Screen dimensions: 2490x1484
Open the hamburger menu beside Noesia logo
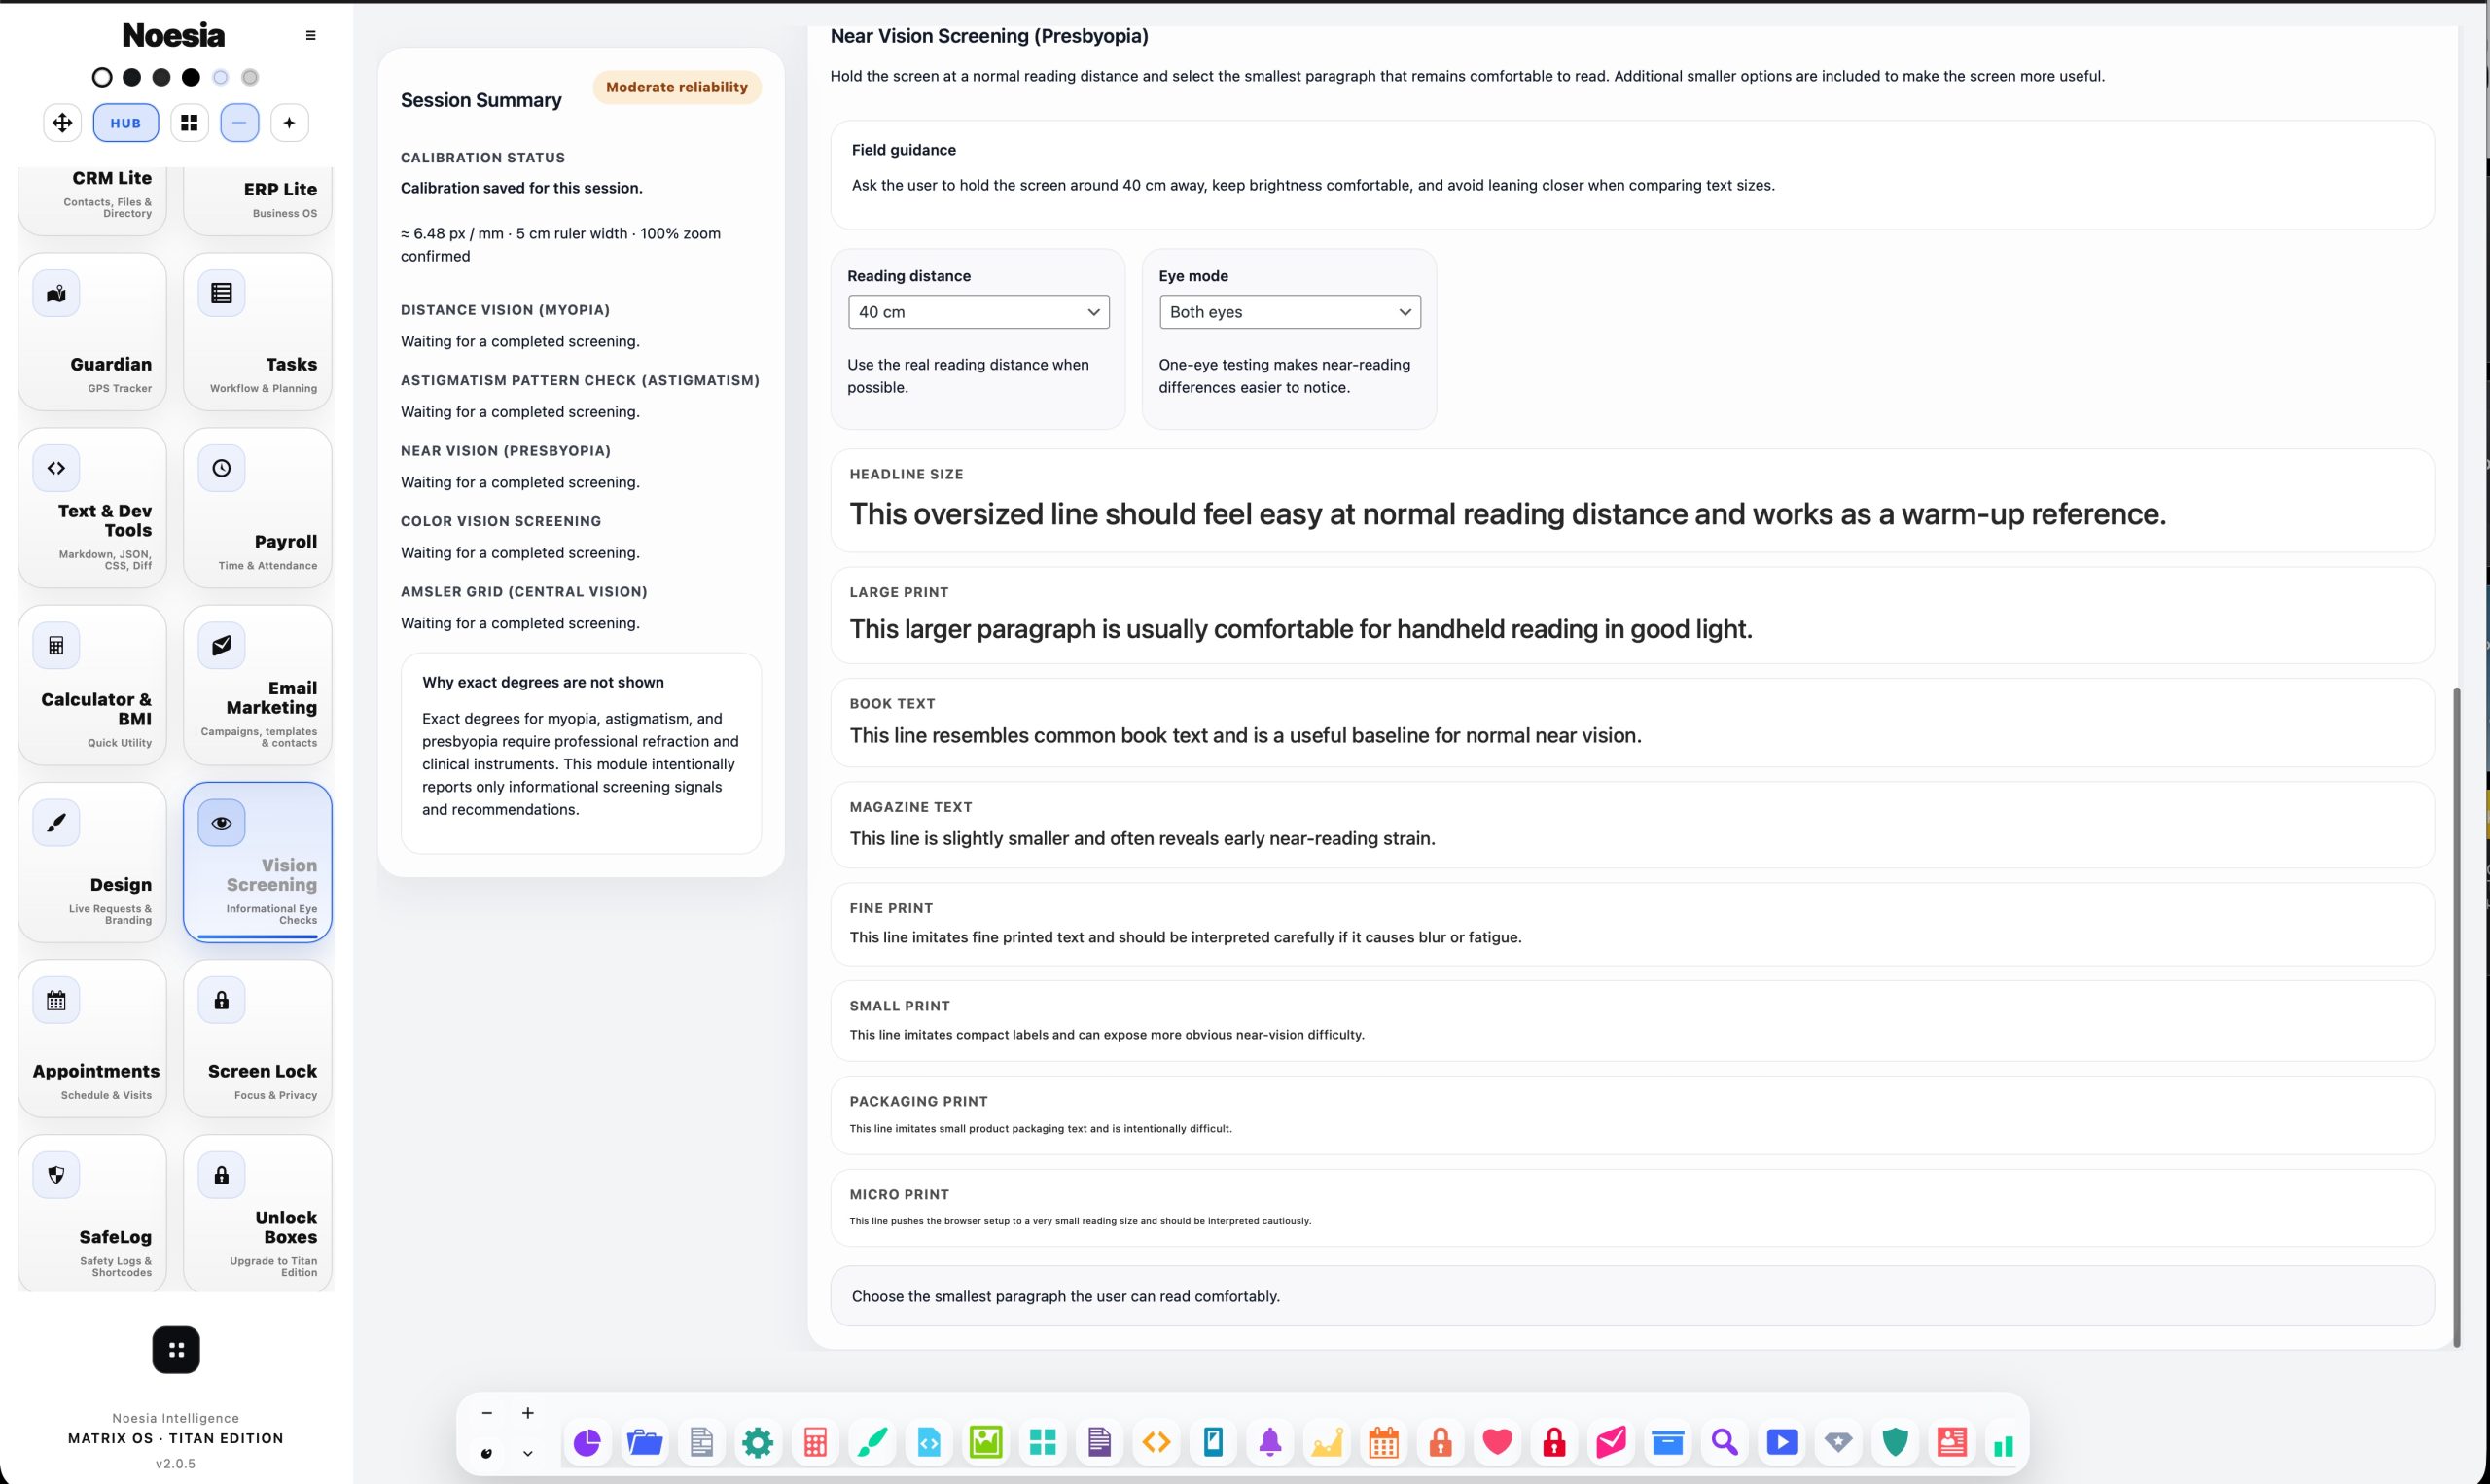pos(310,35)
